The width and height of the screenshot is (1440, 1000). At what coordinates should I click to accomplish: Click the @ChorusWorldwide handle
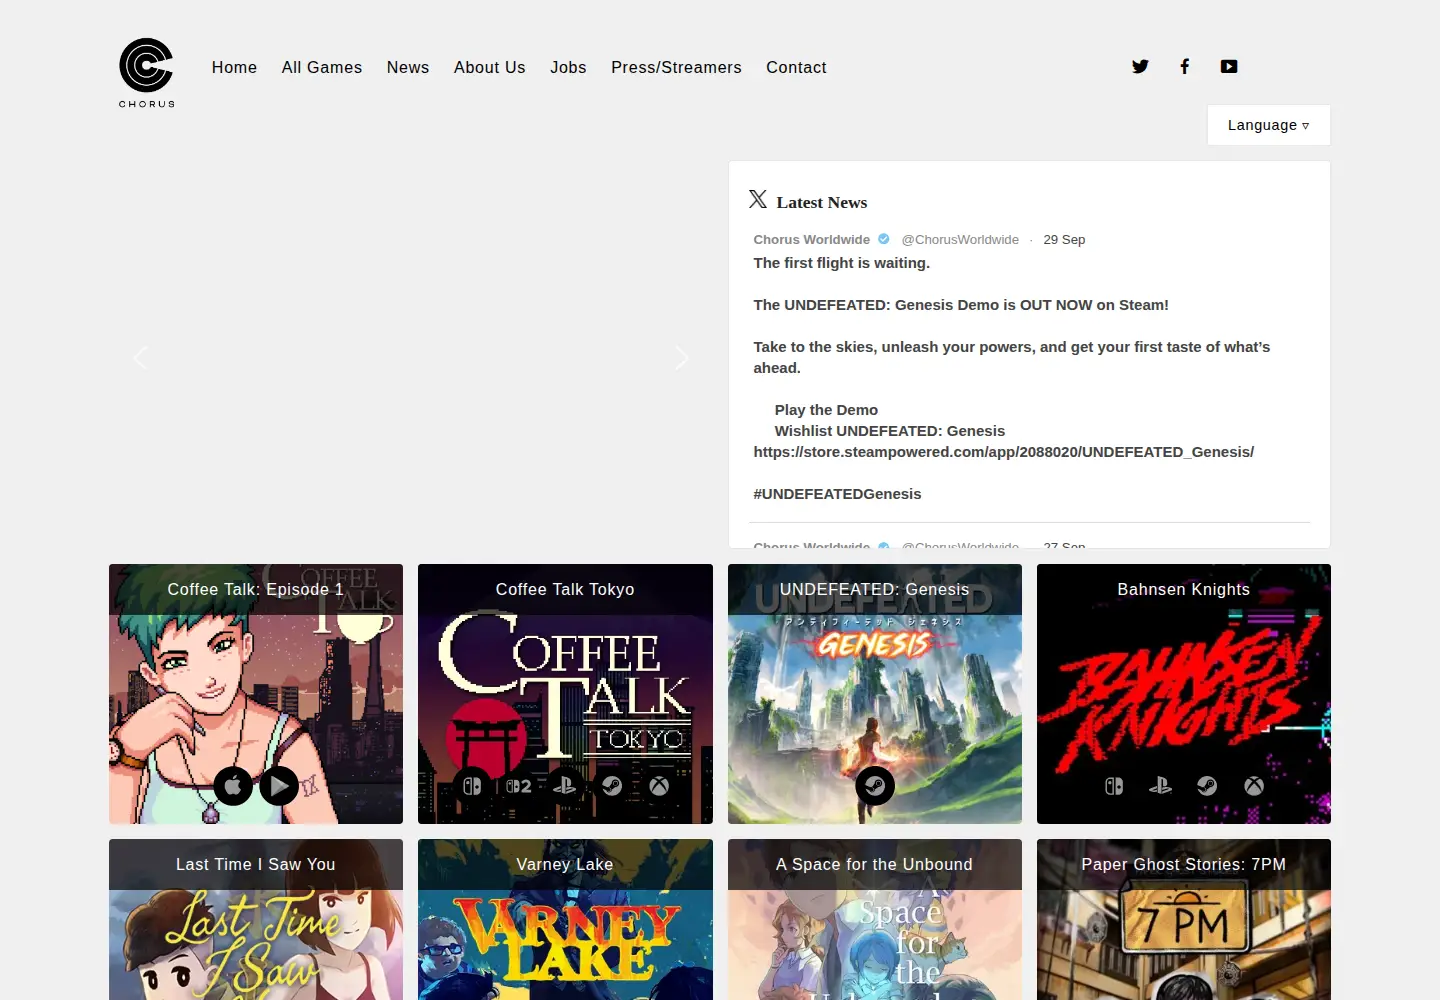click(x=960, y=239)
